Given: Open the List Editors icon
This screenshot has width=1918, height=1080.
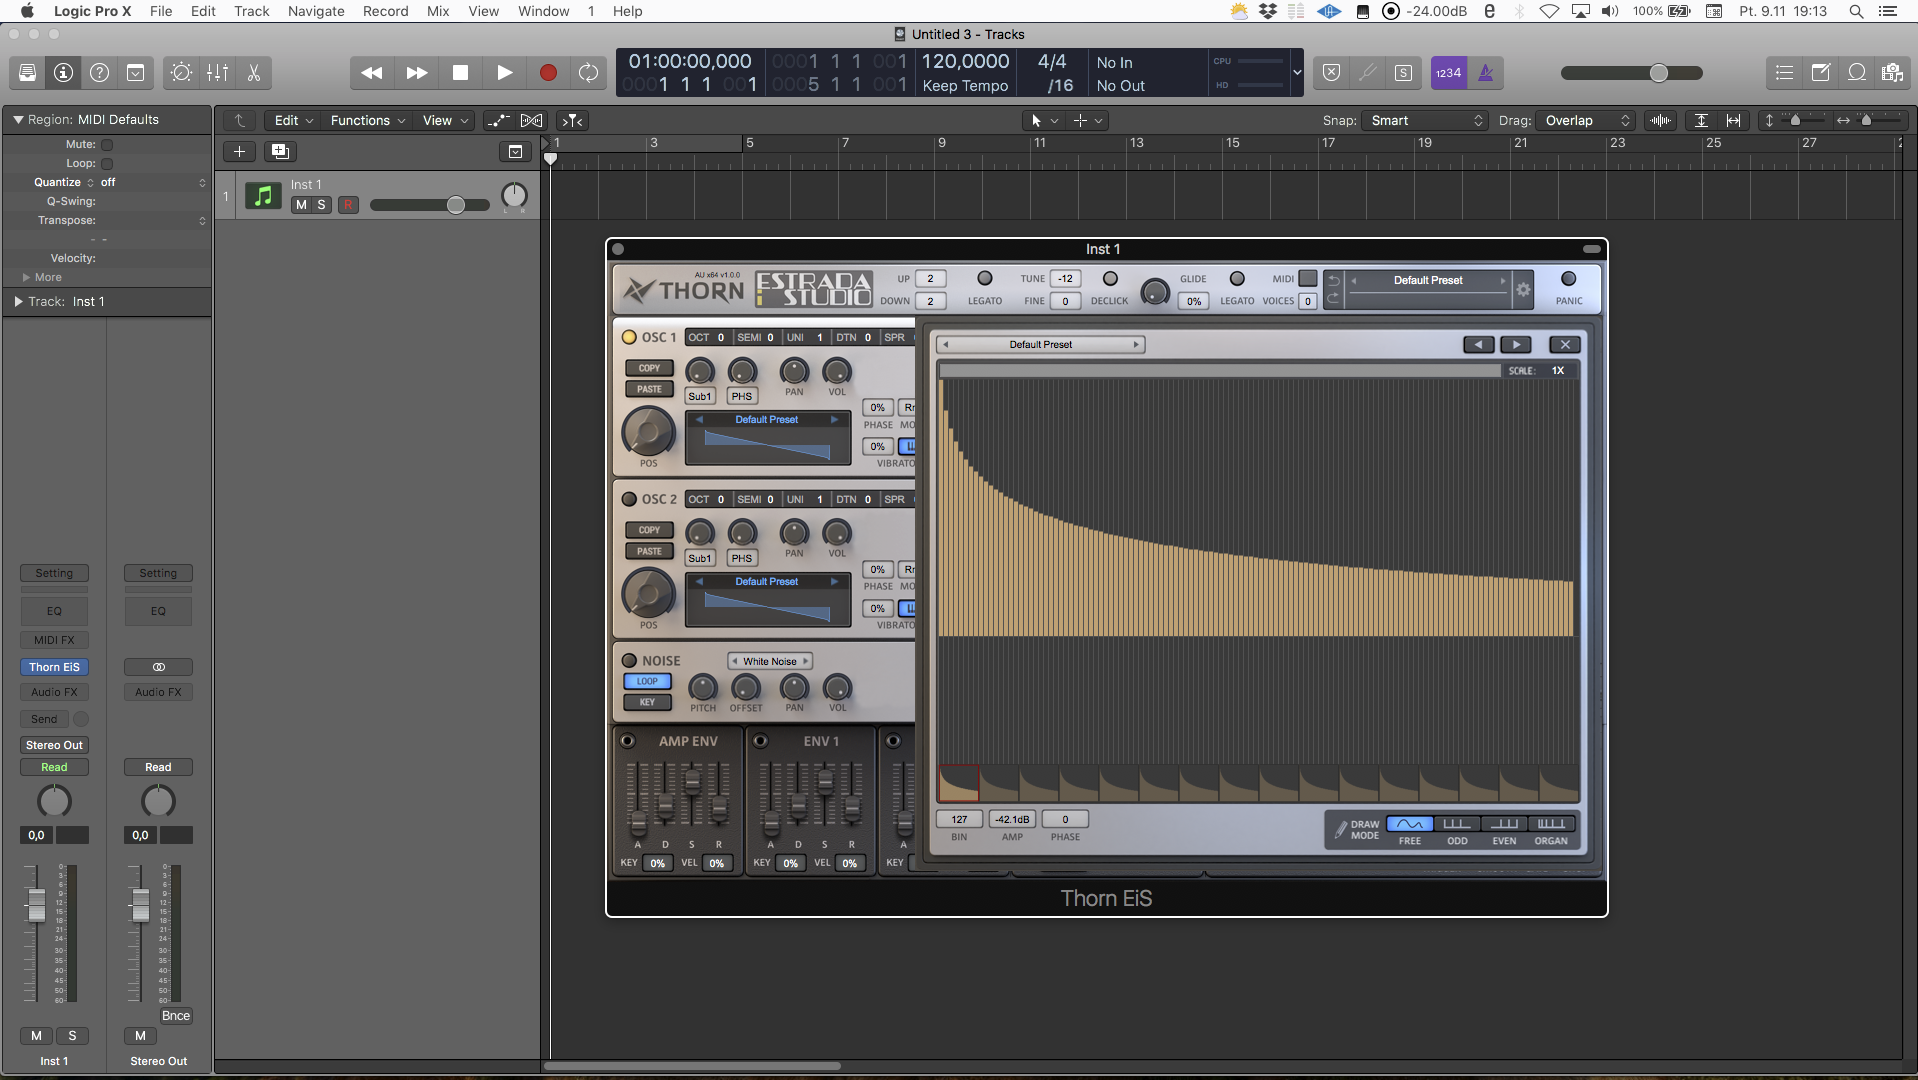Looking at the screenshot, I should [1784, 73].
